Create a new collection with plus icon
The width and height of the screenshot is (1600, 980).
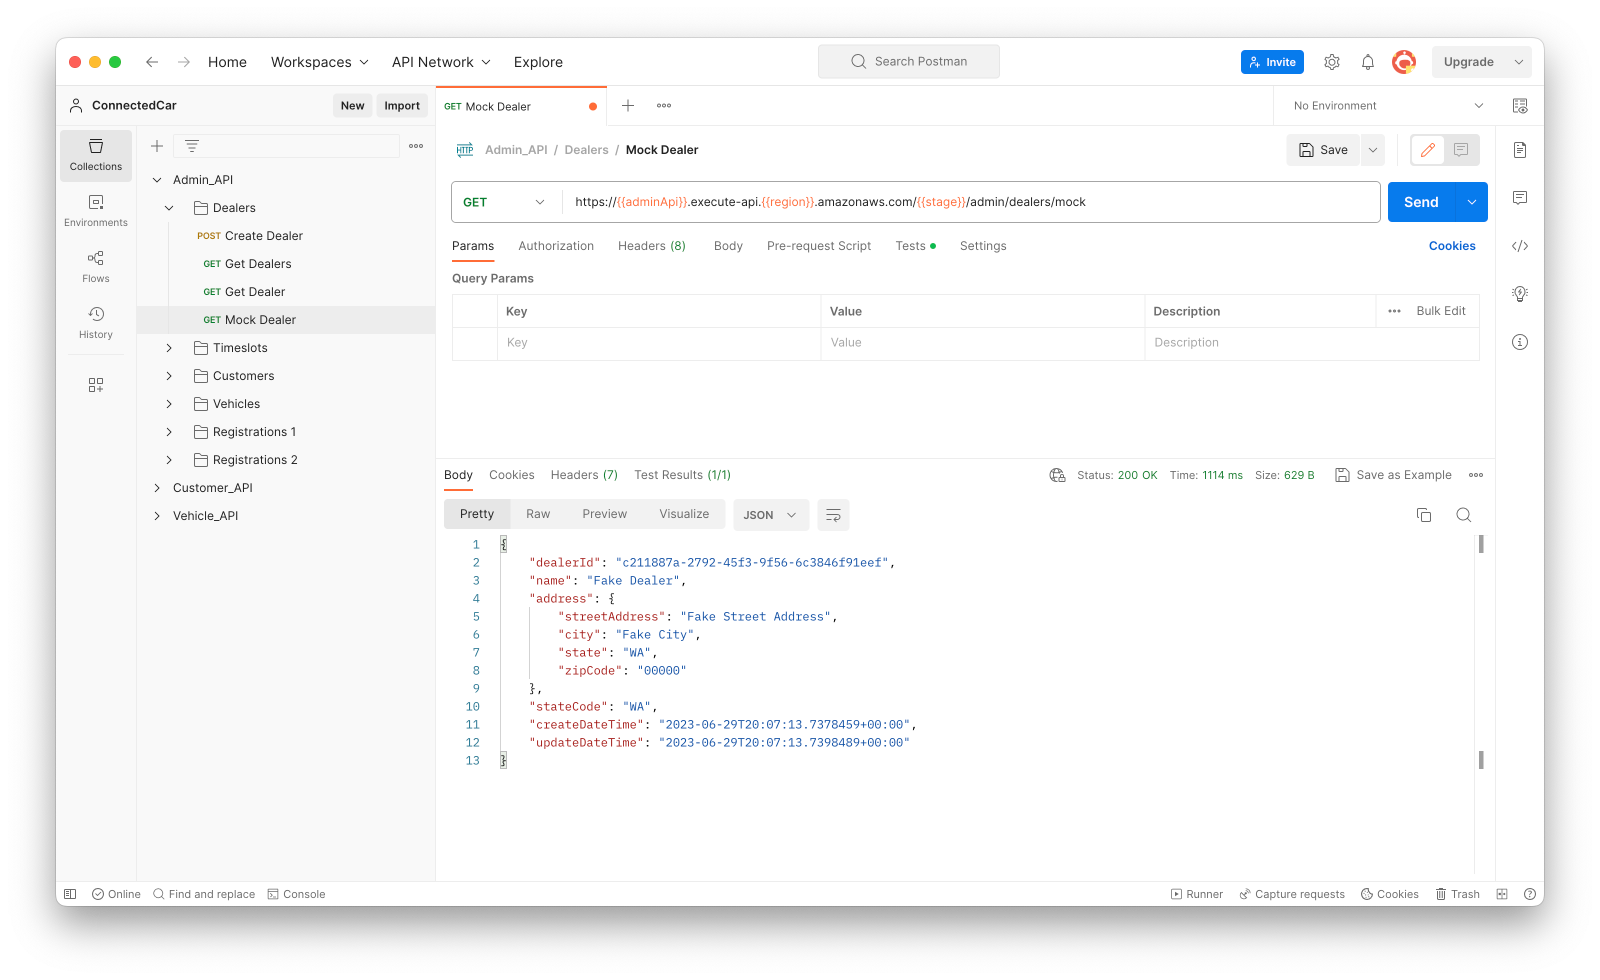pos(157,146)
